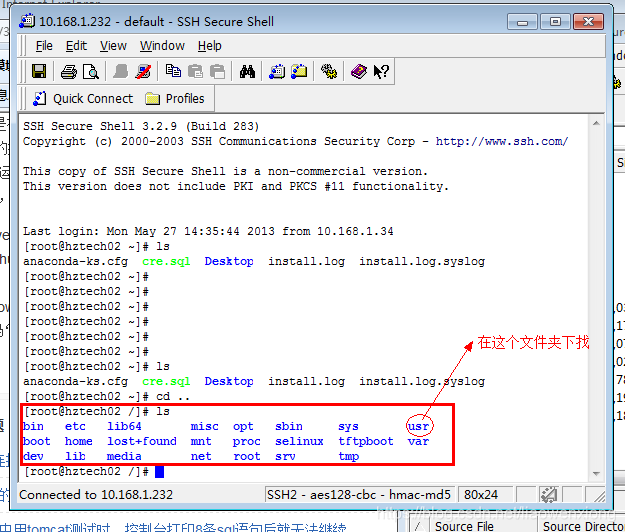Open the Settings toolbar icon

[329, 72]
